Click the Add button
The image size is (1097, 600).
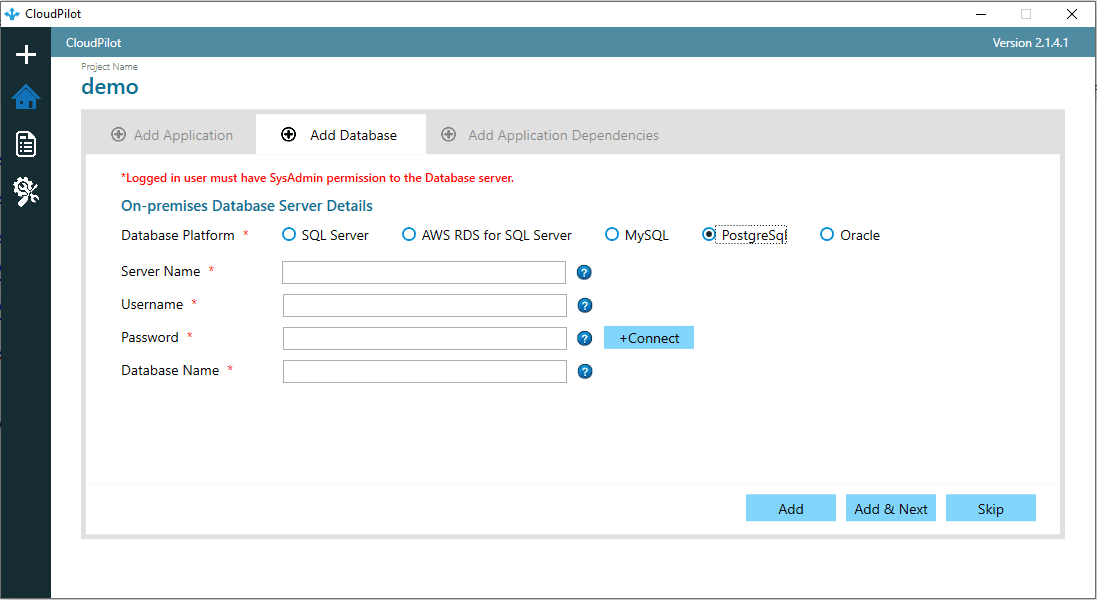click(x=791, y=508)
